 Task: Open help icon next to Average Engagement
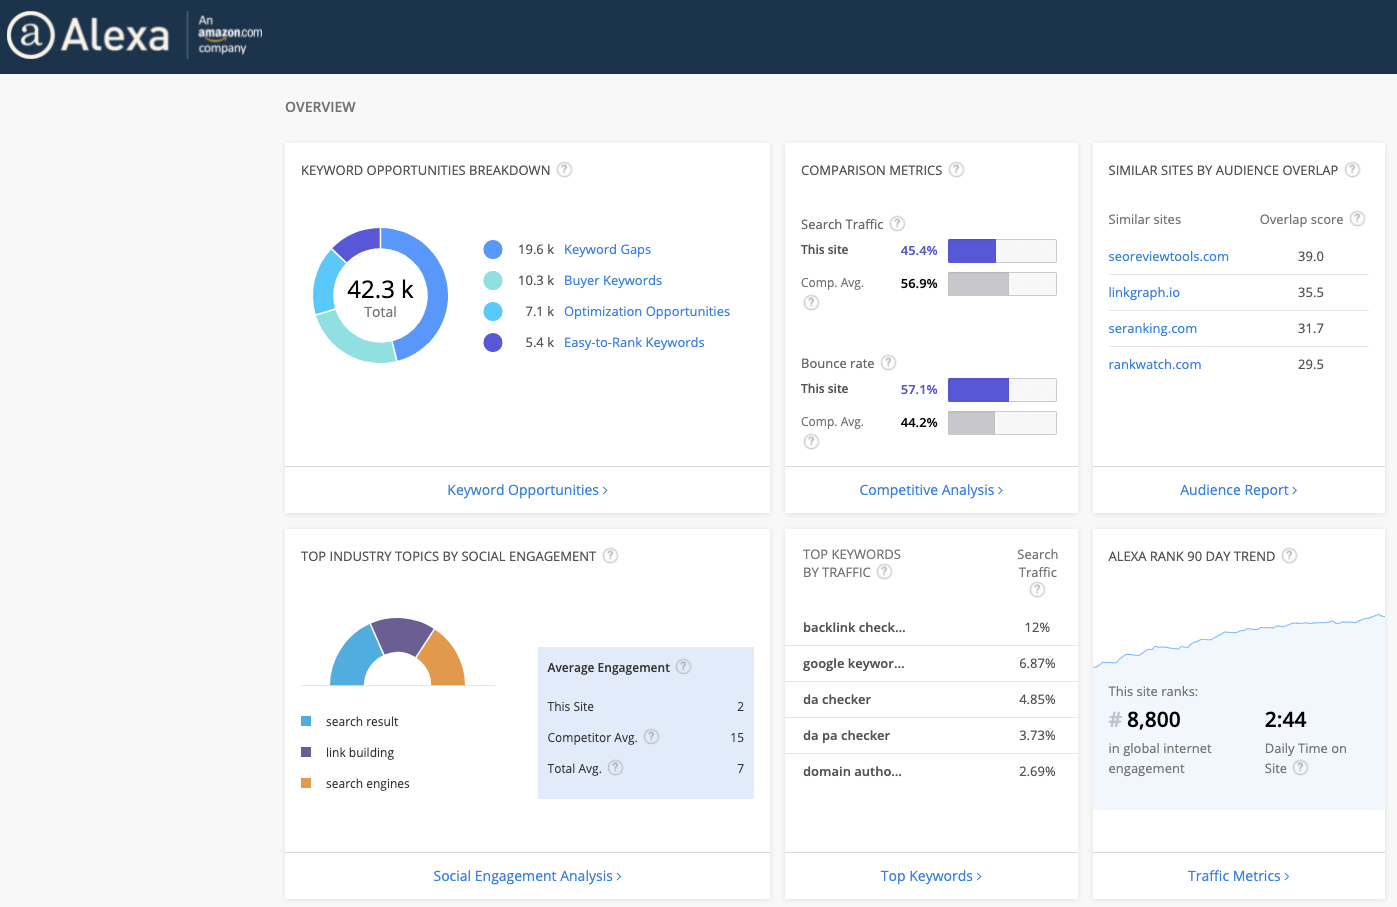click(683, 667)
